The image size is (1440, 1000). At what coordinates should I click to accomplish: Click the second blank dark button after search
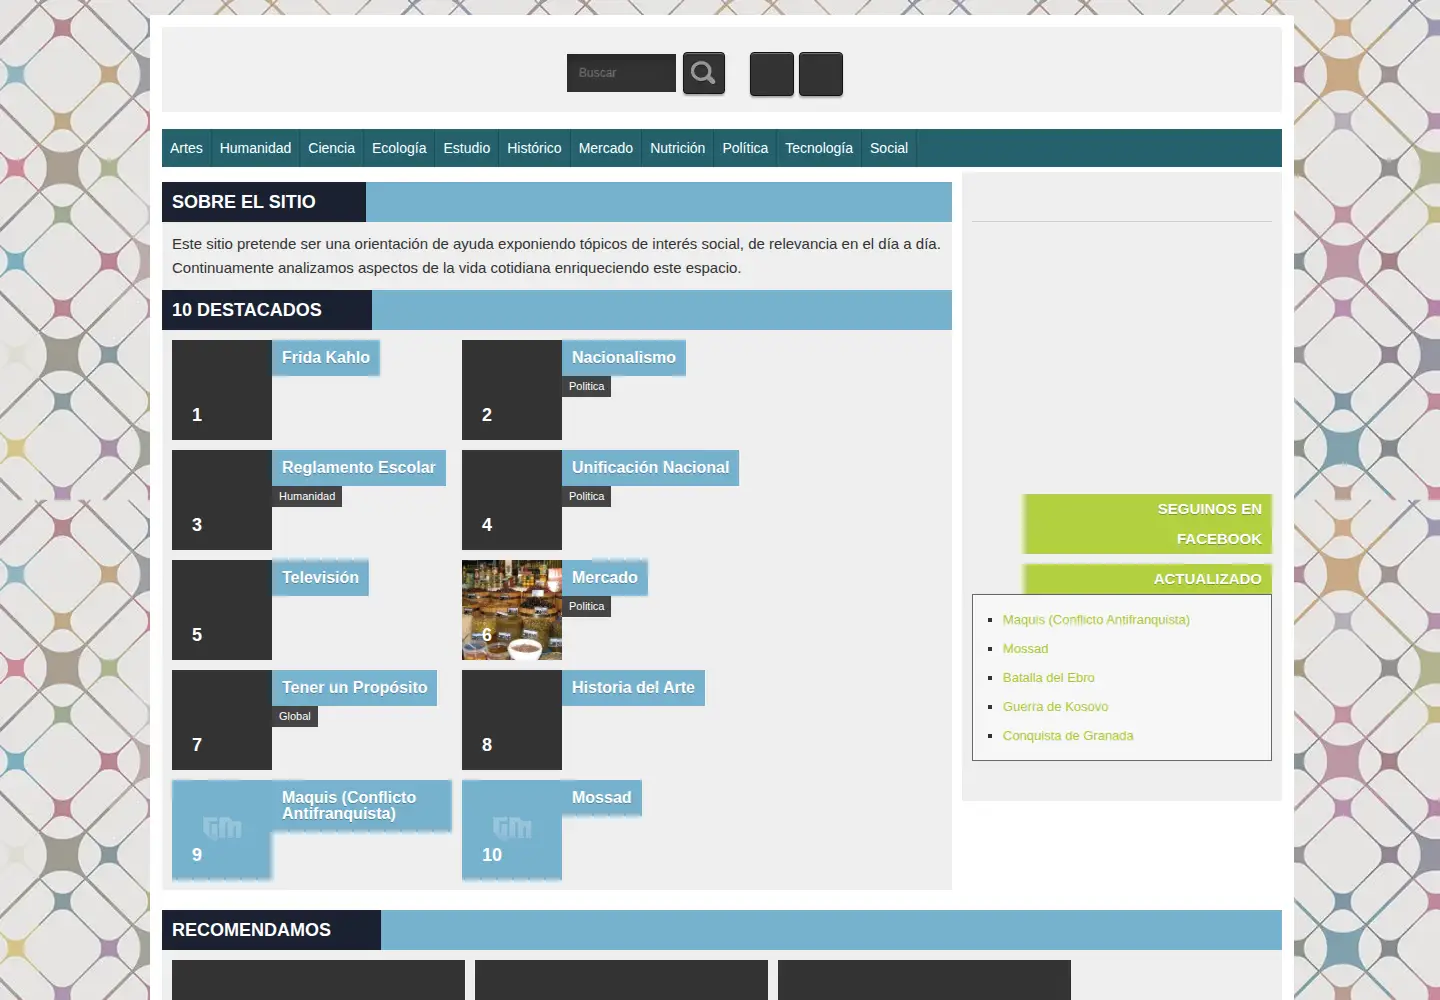[x=821, y=74]
